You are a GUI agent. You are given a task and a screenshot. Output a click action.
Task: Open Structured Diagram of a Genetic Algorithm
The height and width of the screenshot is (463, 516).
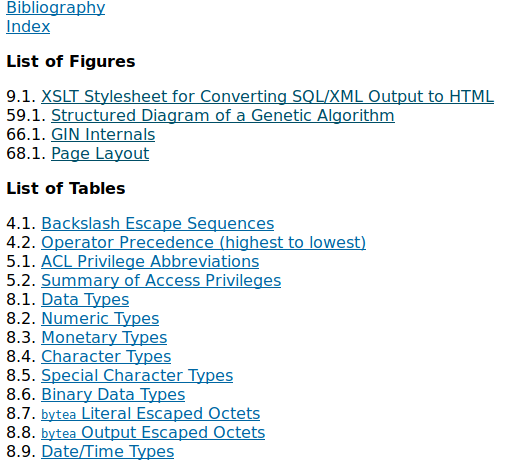(x=223, y=116)
